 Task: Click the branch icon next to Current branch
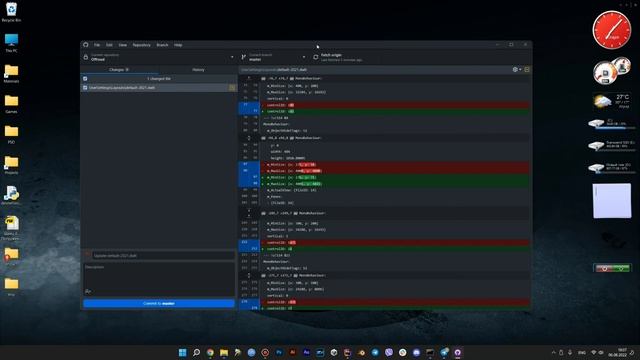244,57
